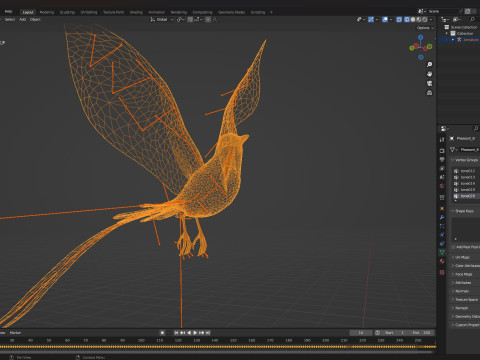Play the animation forward

click(x=195, y=333)
